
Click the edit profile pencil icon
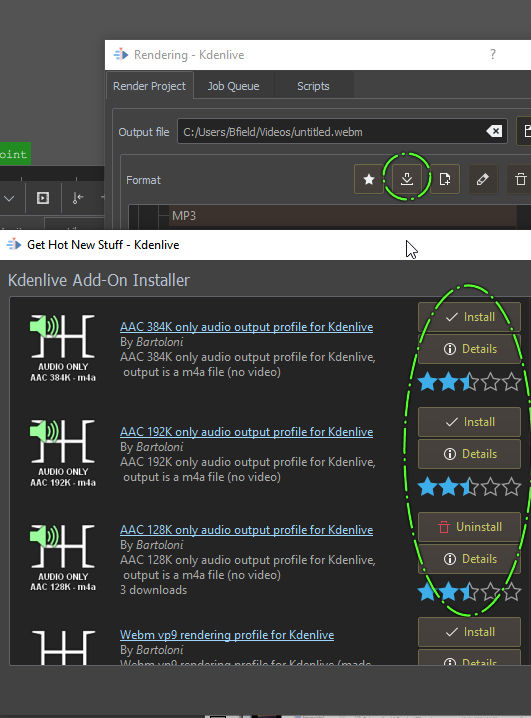coord(482,179)
